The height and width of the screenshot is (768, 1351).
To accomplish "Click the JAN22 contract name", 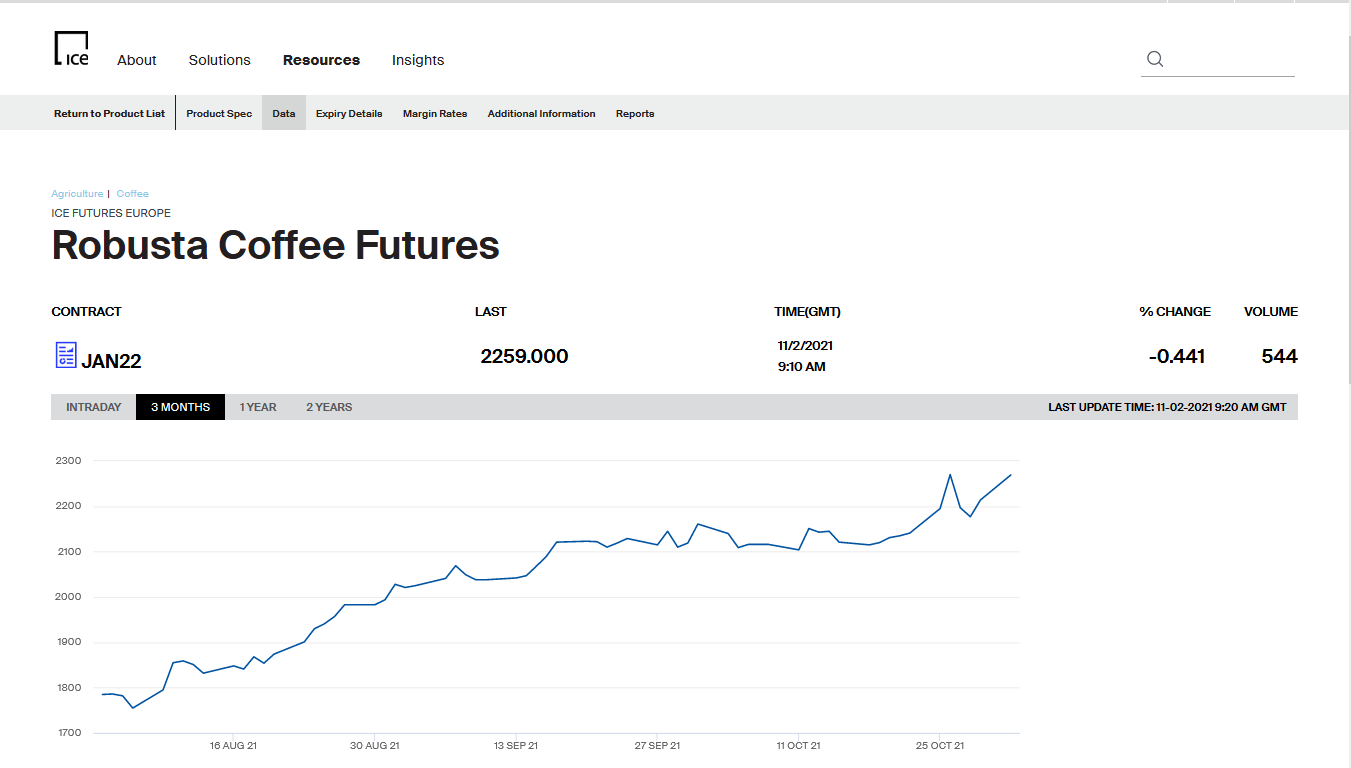I will point(112,361).
